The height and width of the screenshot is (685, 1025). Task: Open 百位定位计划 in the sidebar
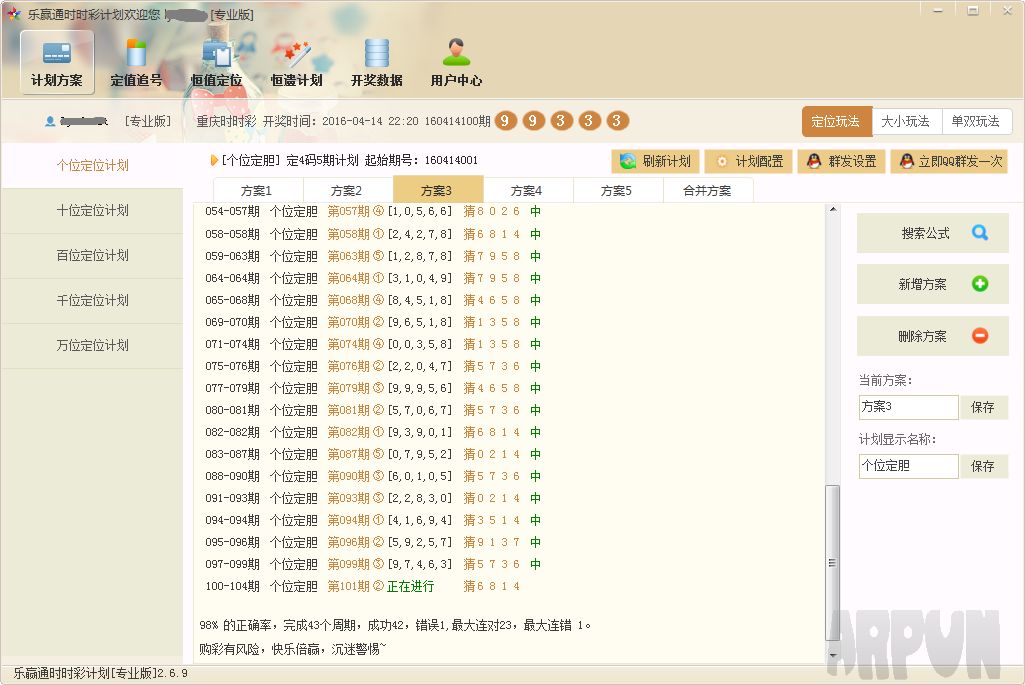point(92,256)
